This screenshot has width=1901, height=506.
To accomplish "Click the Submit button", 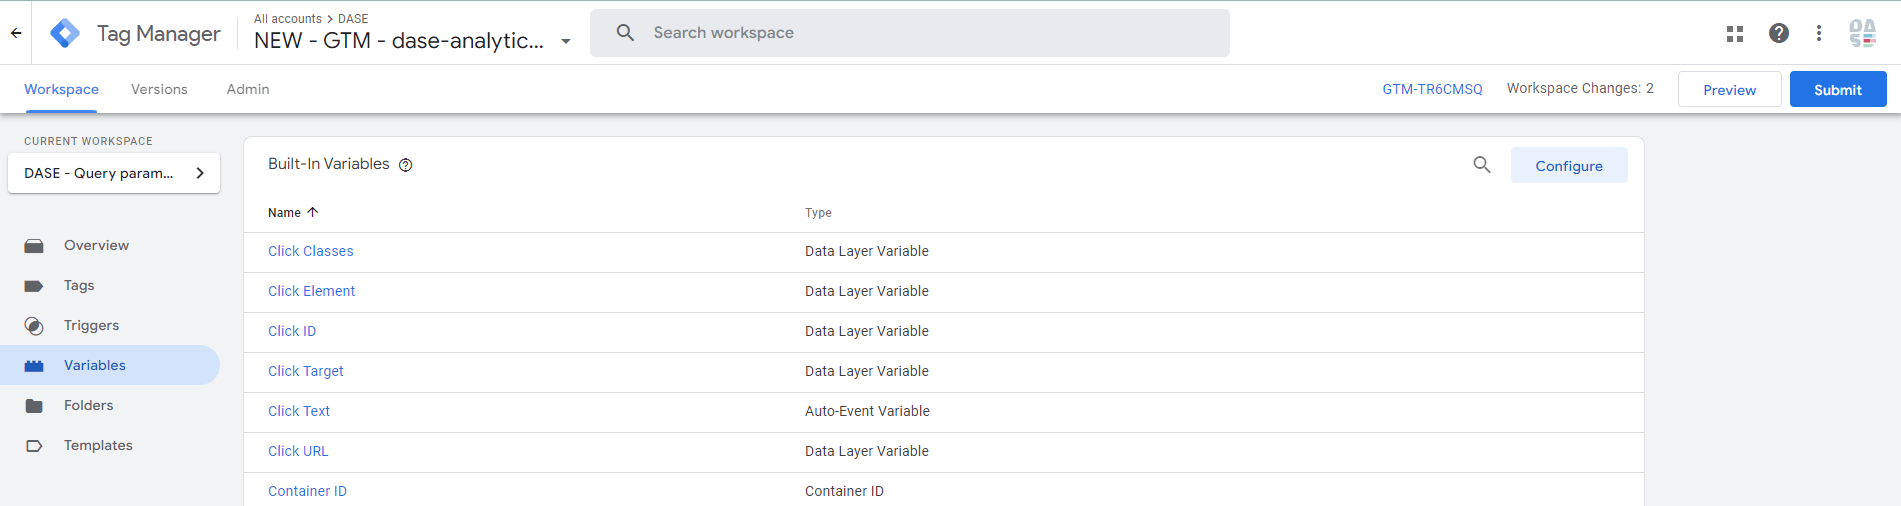I will pos(1838,89).
